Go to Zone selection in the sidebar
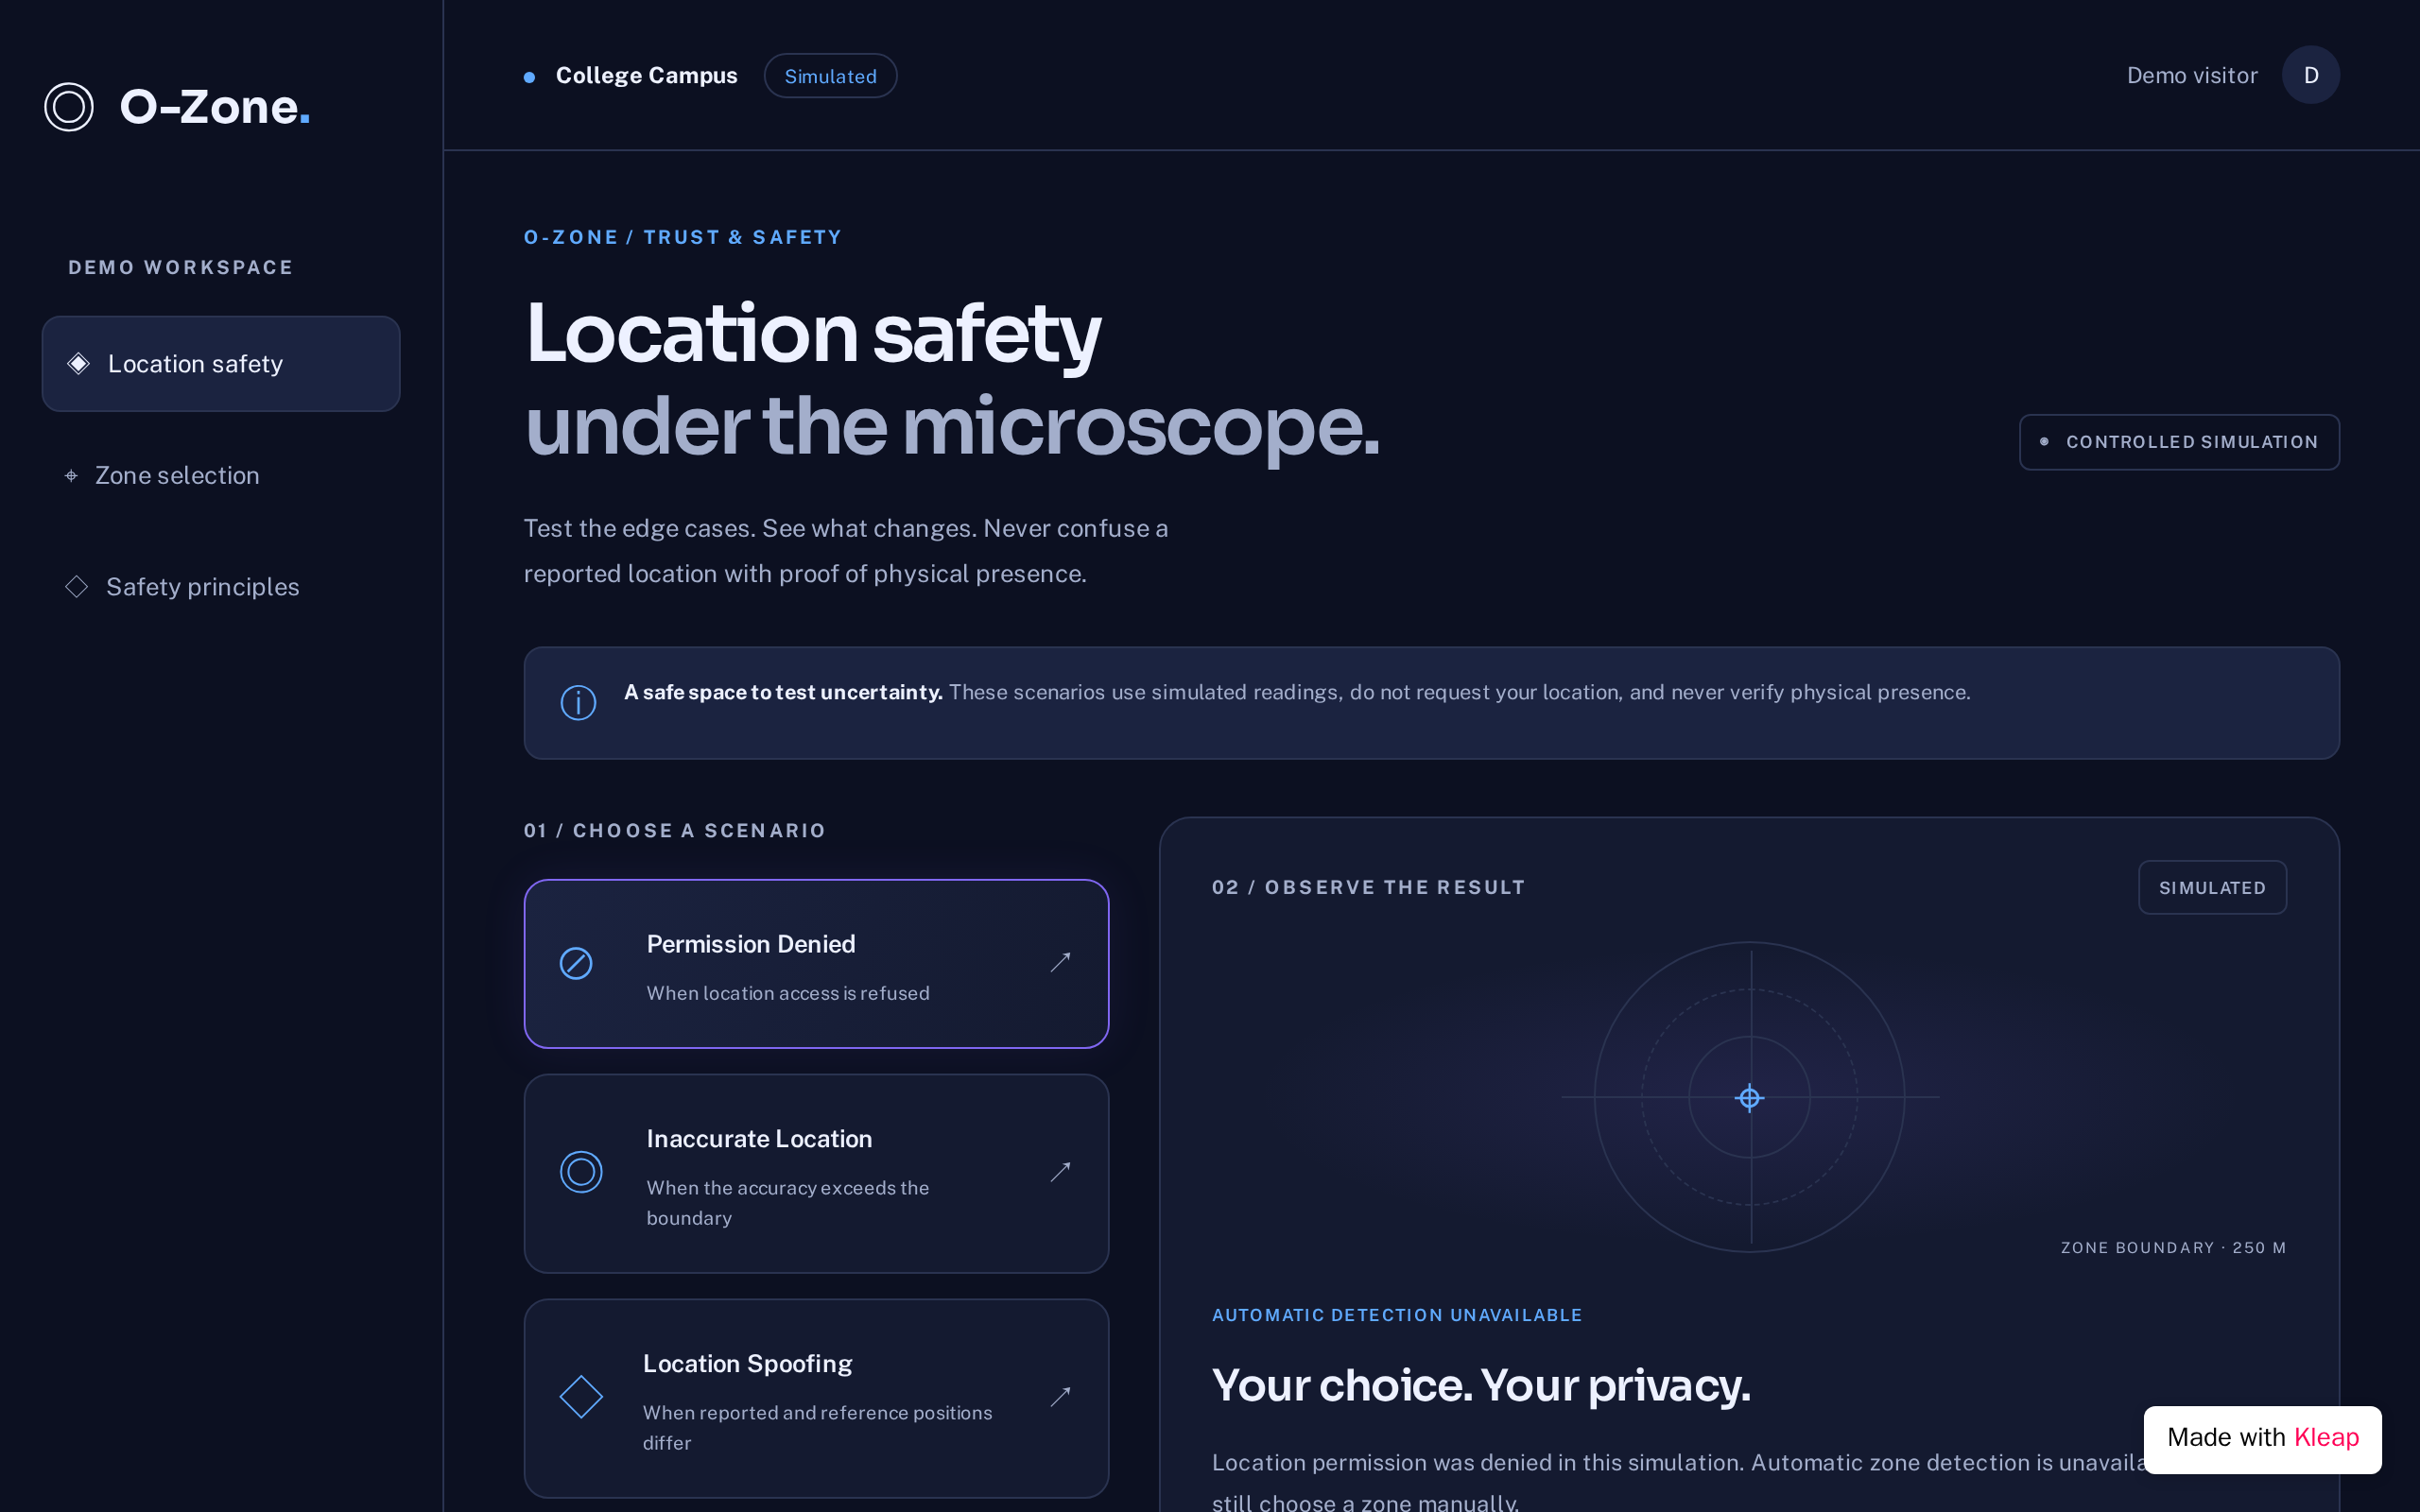The image size is (2420, 1512). [221, 476]
